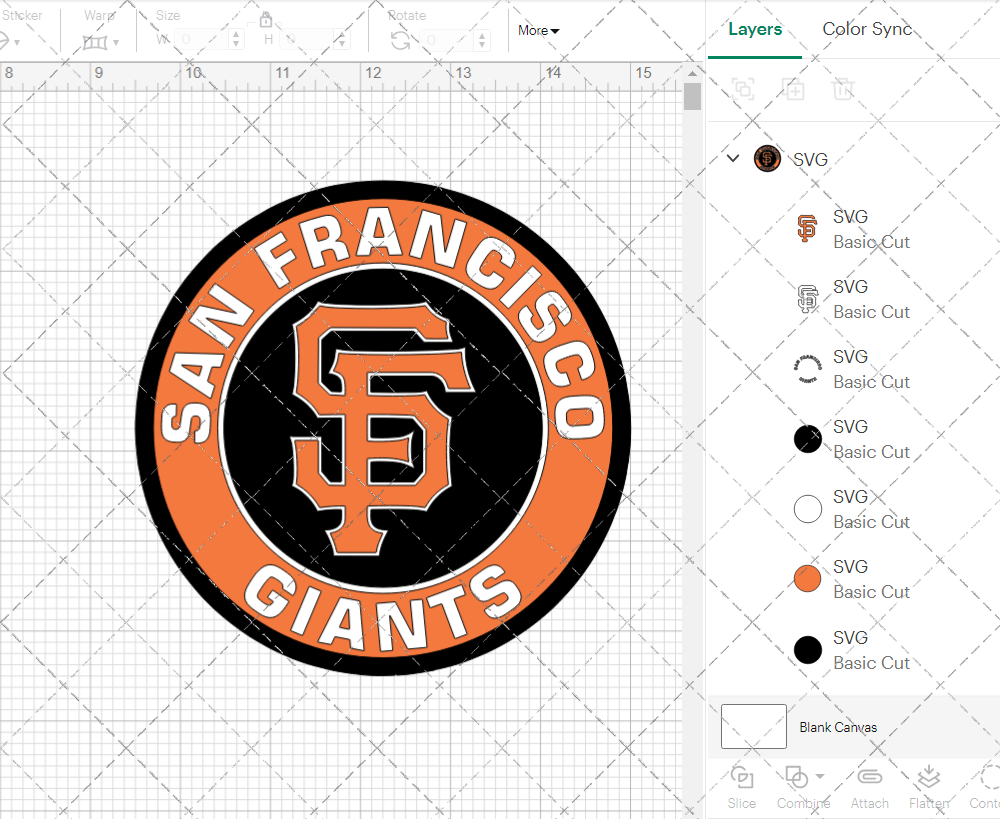The image size is (1000, 819).
Task: Click the Rotate icon in toolbar
Action: [x=400, y=41]
